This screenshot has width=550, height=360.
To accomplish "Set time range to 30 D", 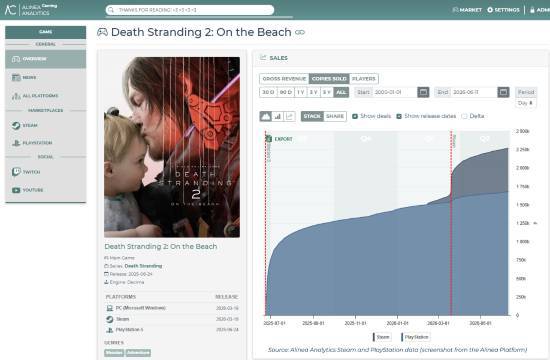I will click(x=268, y=92).
